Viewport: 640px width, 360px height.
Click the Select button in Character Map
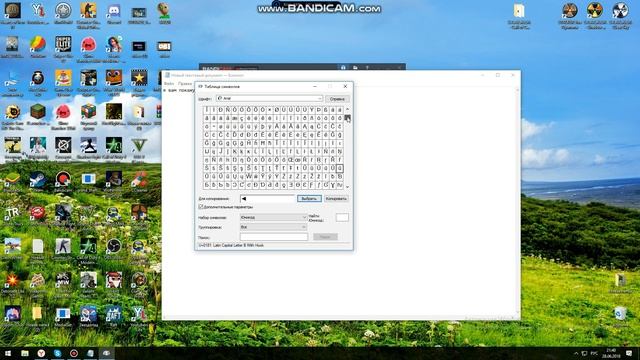click(x=309, y=199)
